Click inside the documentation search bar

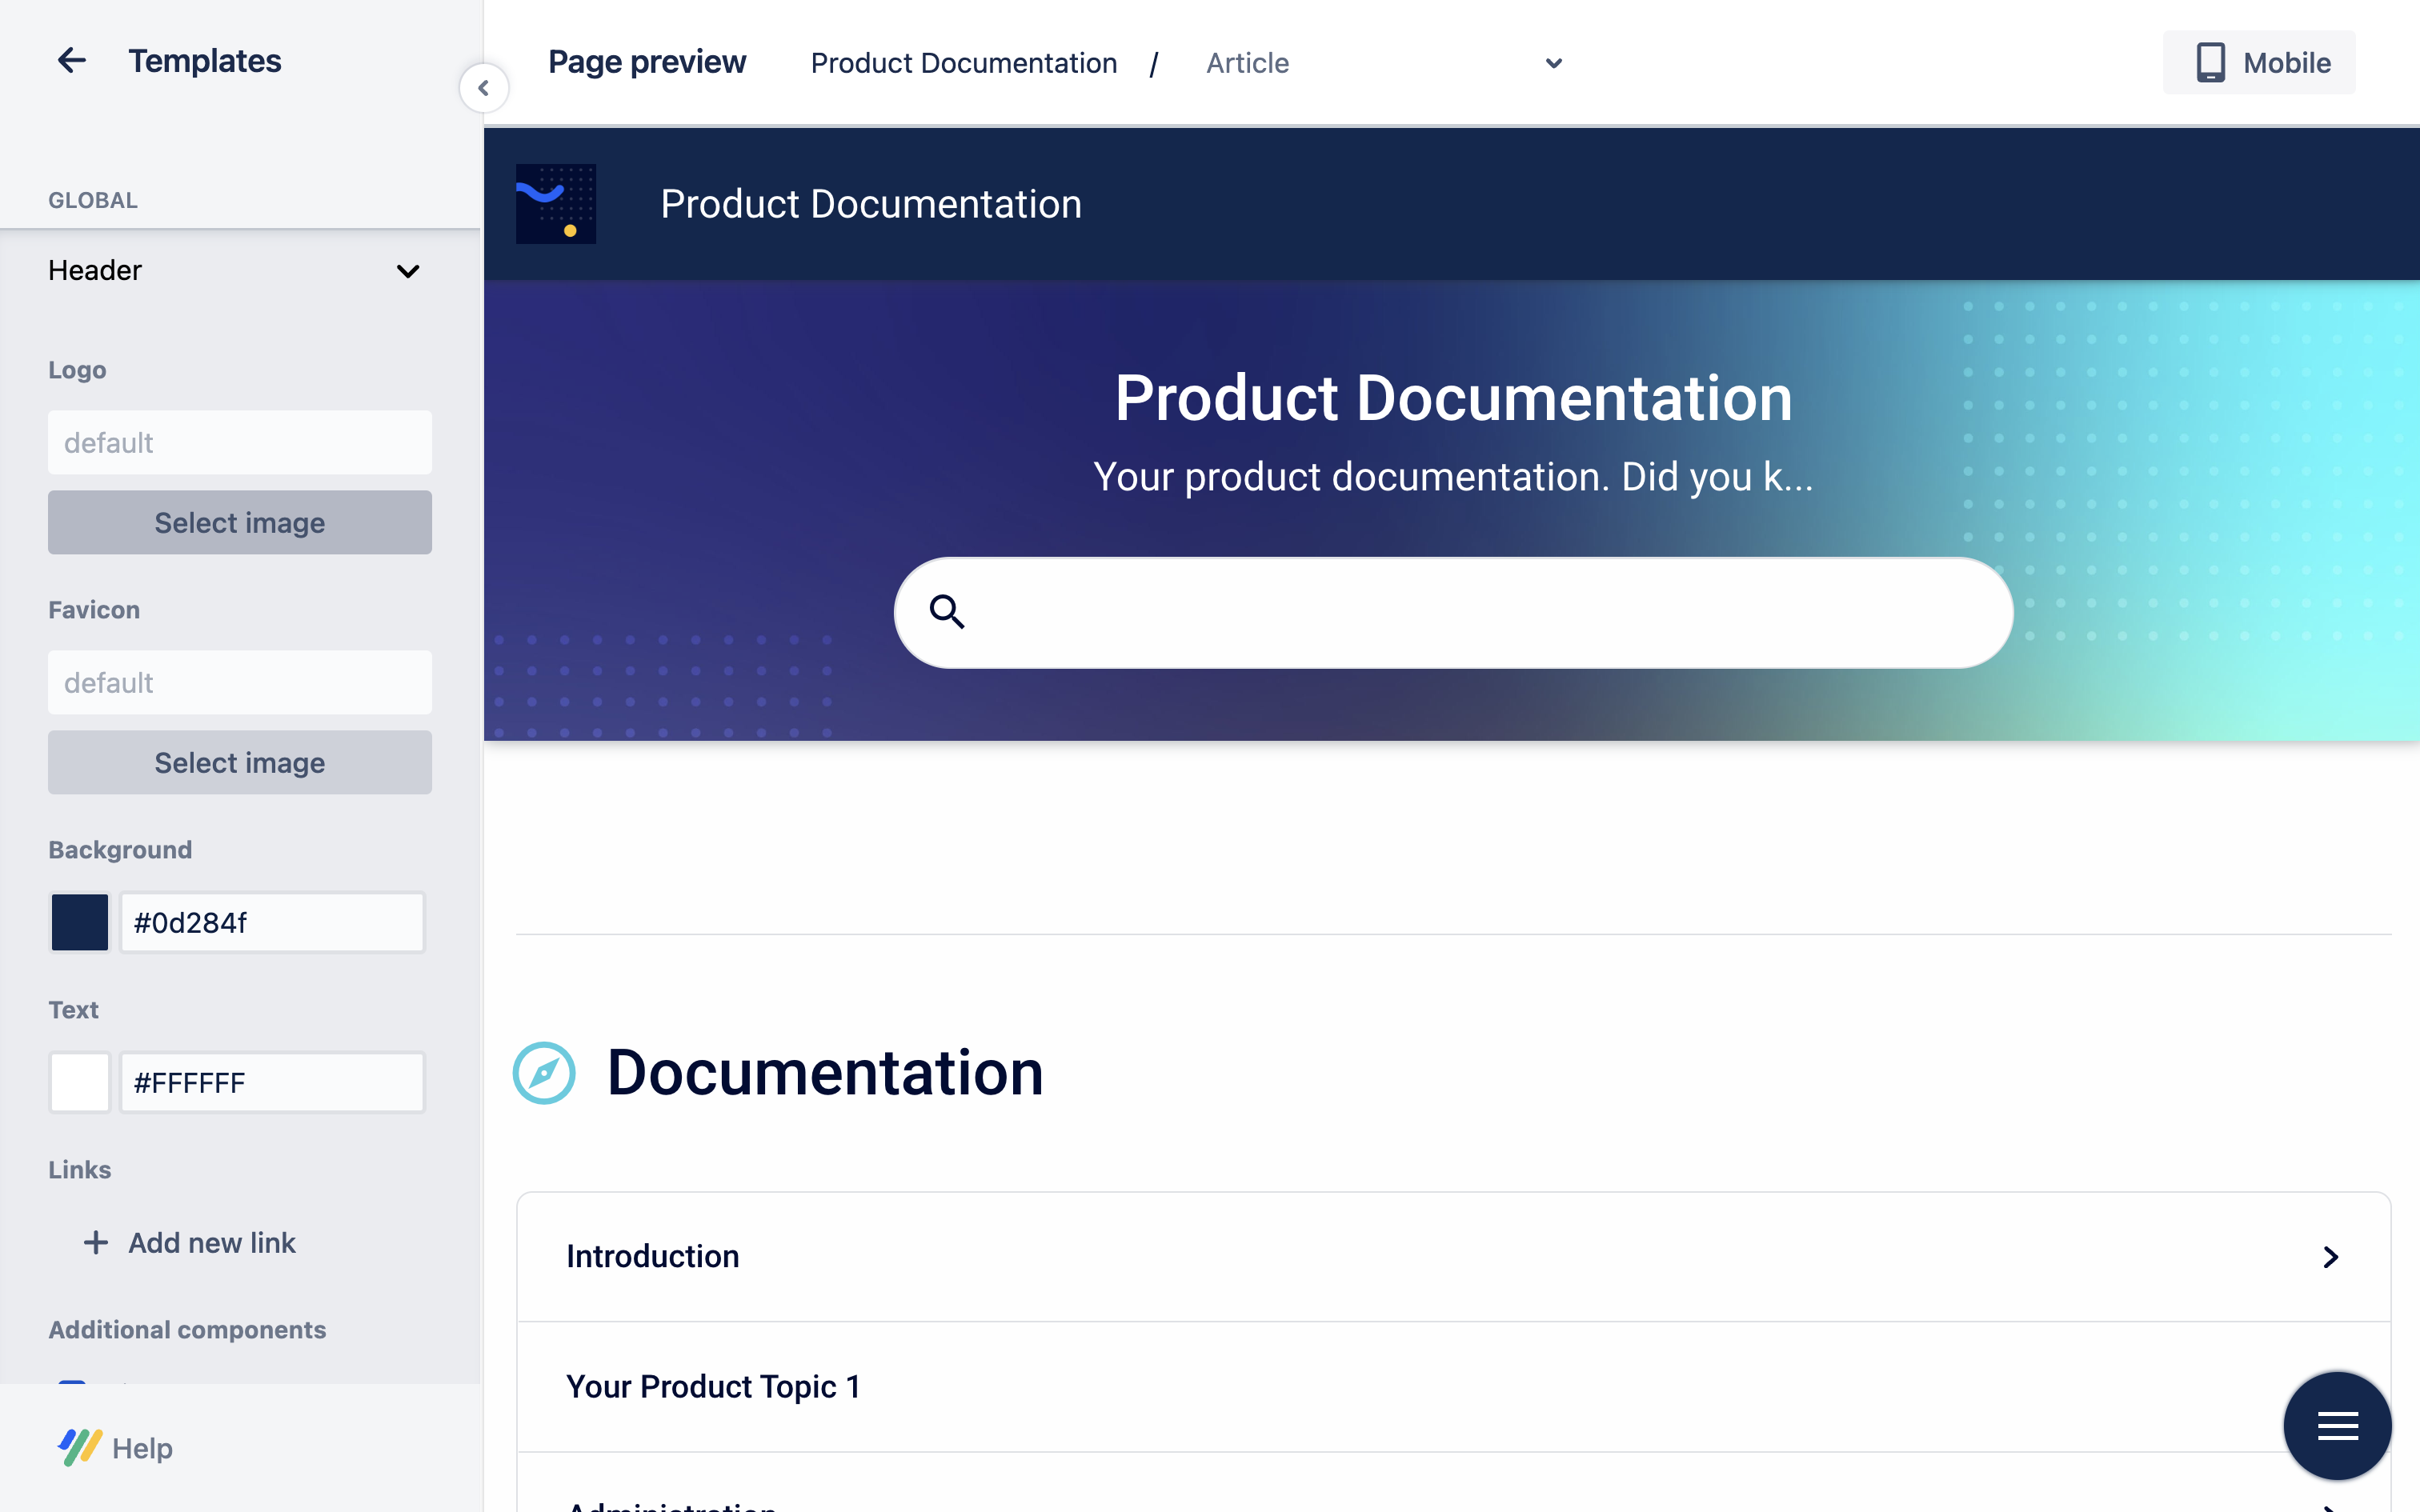pos(1480,612)
